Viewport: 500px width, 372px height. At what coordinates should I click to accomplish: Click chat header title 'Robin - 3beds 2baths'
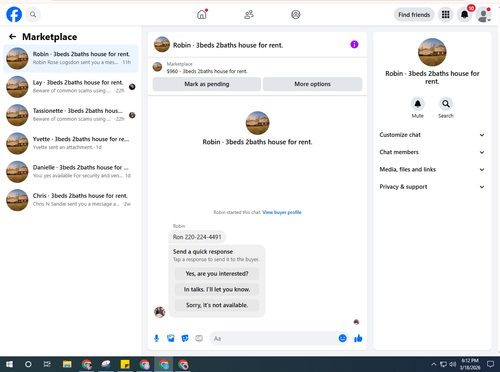[228, 45]
